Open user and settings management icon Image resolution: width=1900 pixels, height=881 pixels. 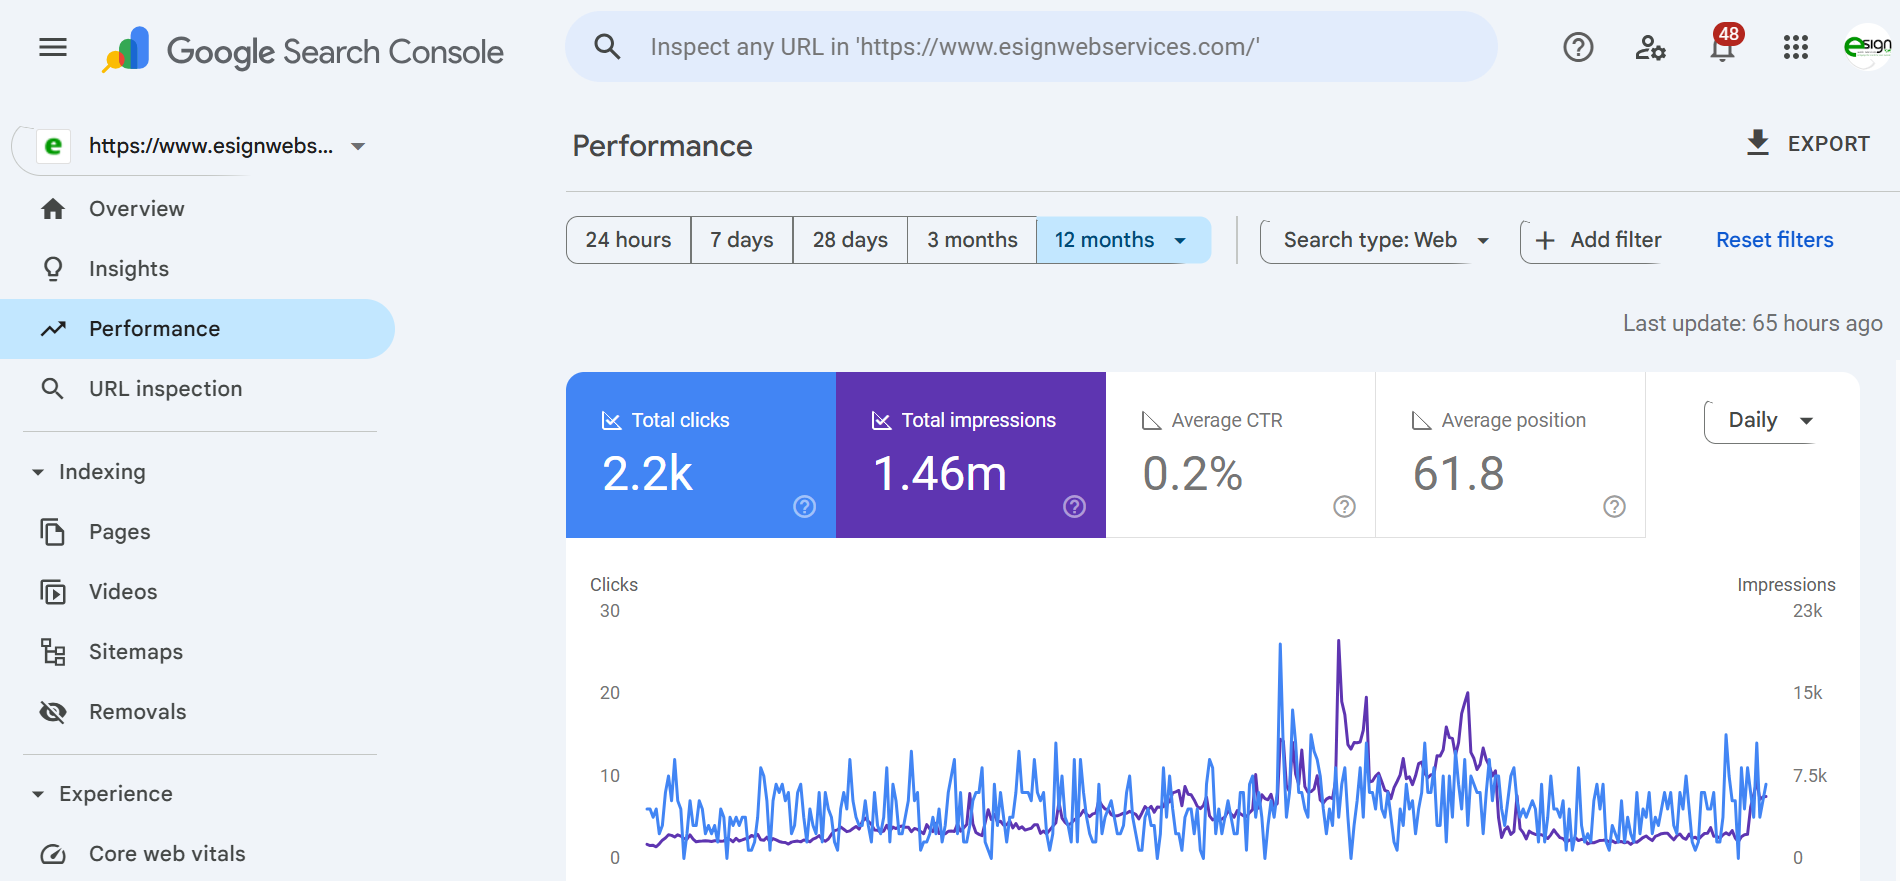click(x=1650, y=47)
